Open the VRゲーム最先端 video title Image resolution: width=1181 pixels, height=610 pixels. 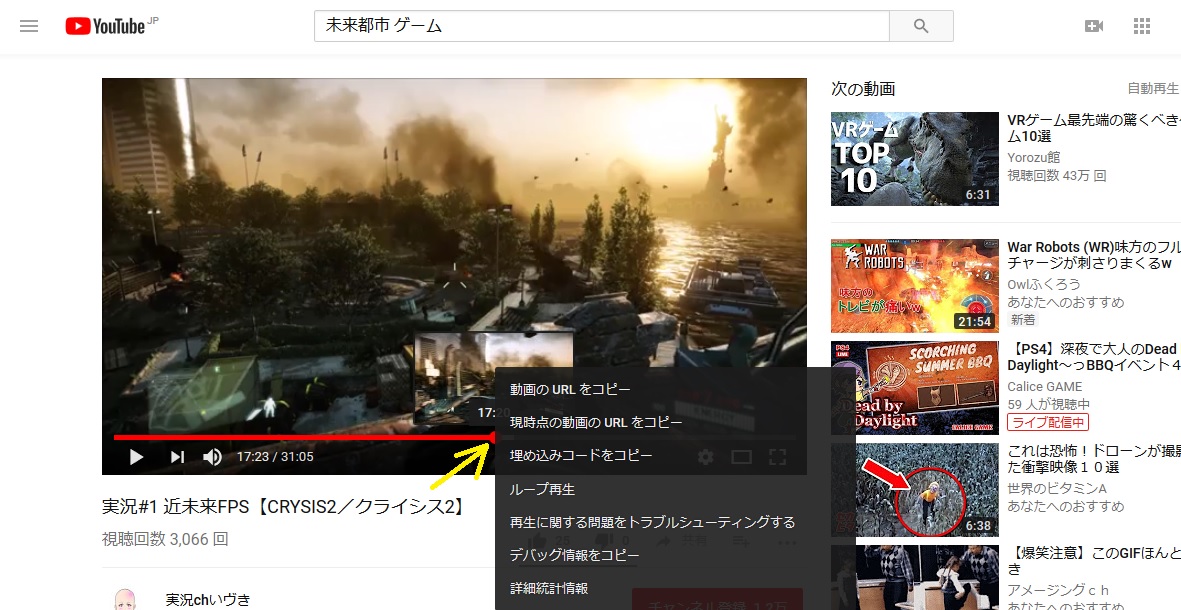pyautogui.click(x=1094, y=128)
